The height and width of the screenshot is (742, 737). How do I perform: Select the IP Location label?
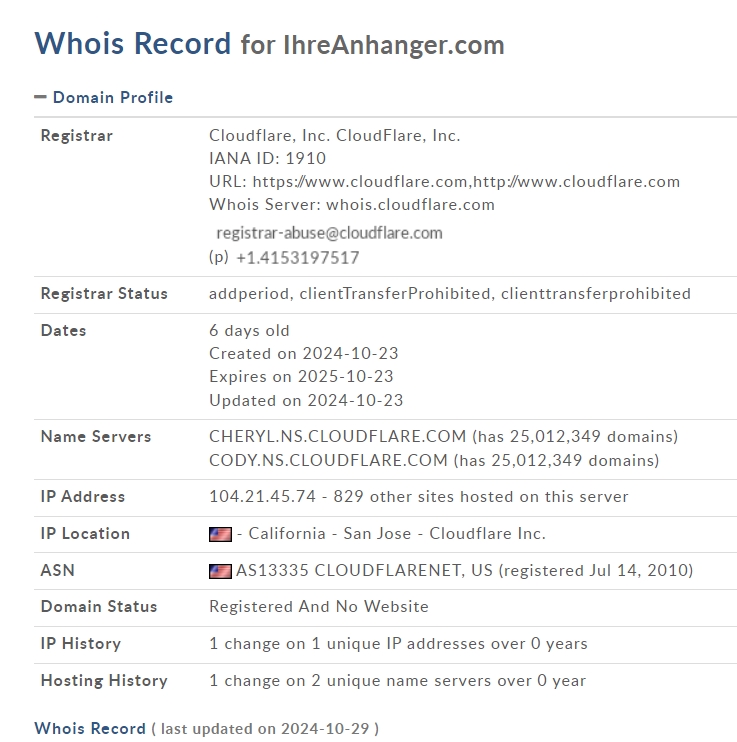click(85, 534)
